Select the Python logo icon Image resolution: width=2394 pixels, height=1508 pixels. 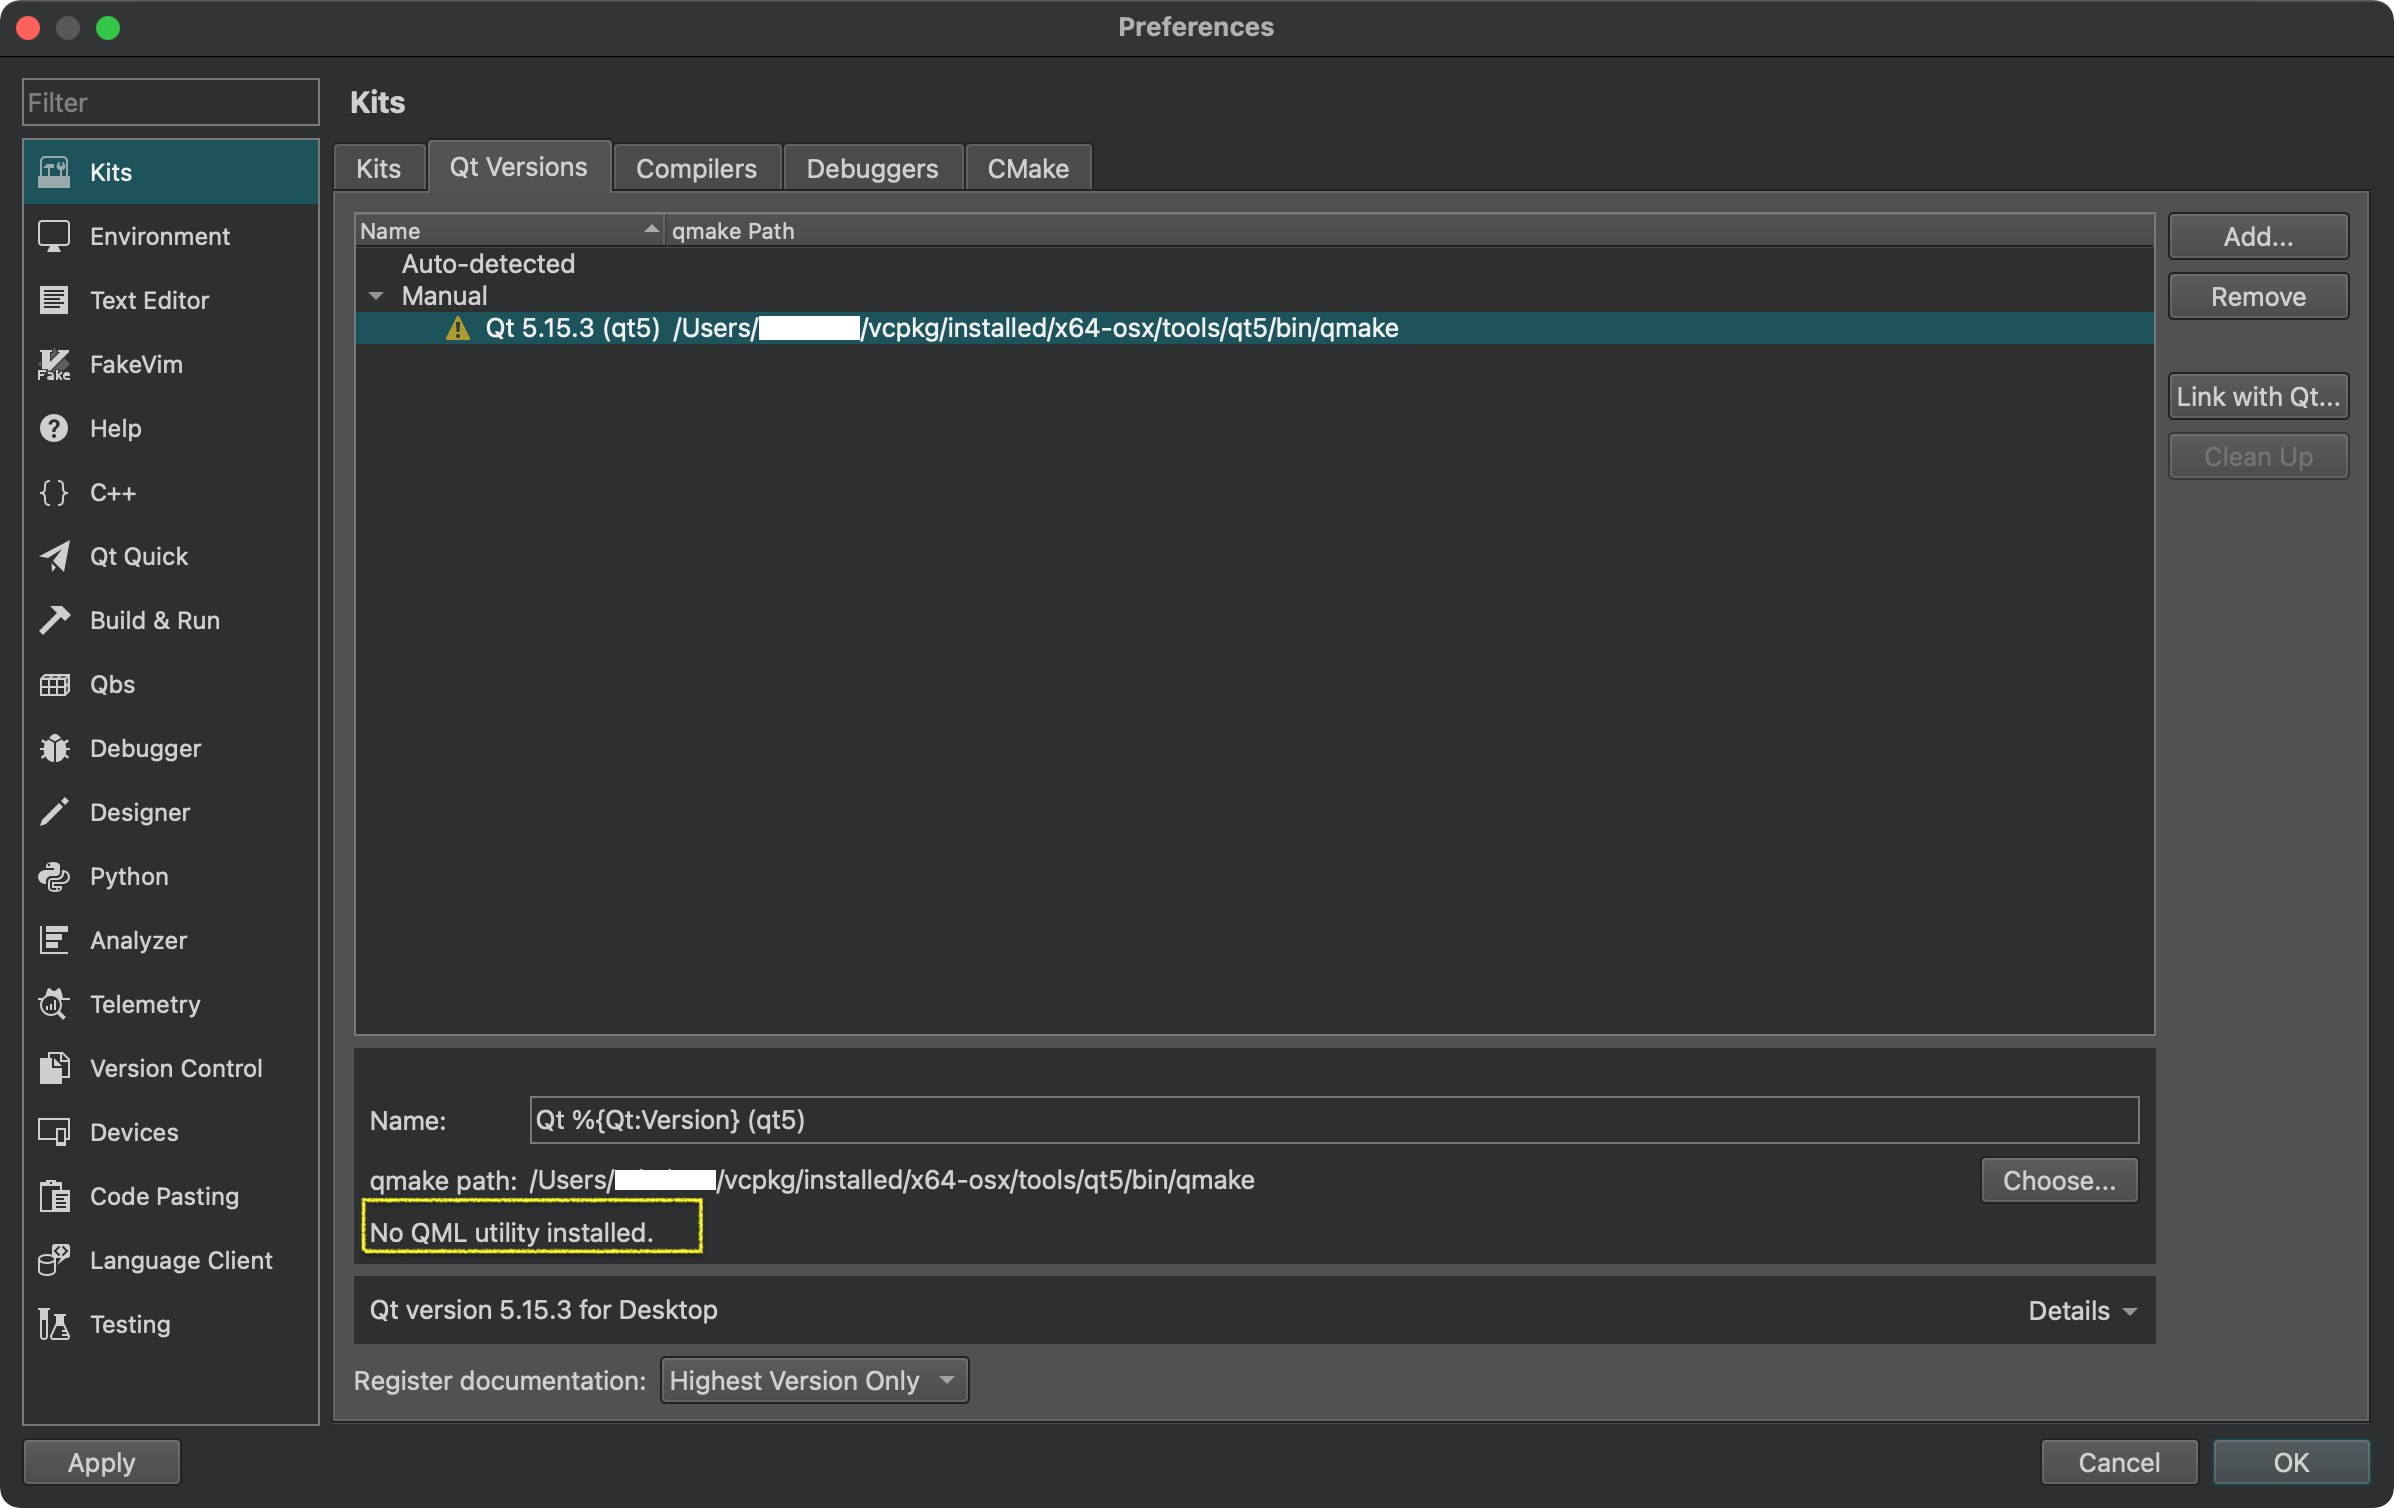point(54,877)
